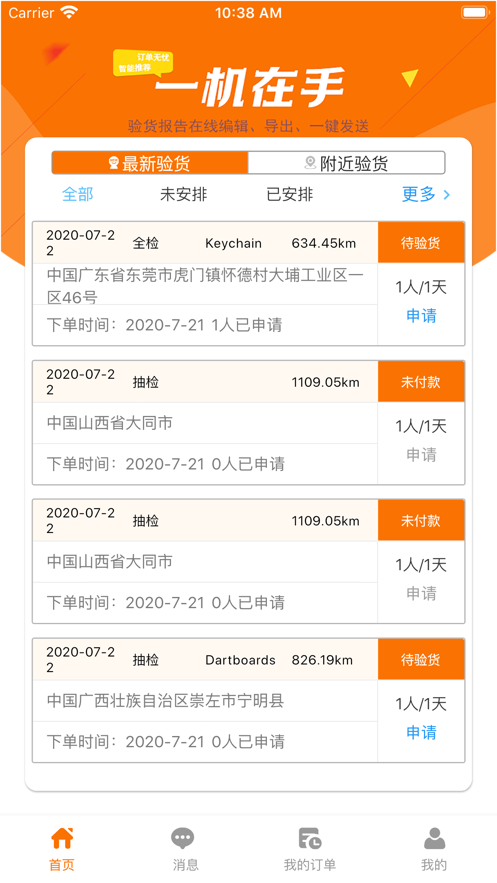
Task: Open the 东莞市虎门镇 address order card
Action: (248, 283)
